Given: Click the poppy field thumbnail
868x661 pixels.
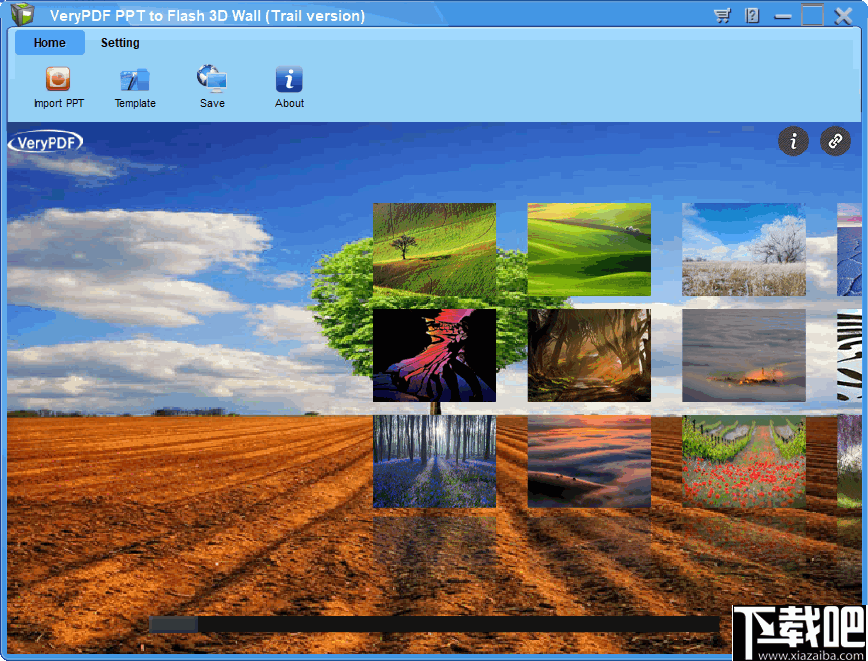Looking at the screenshot, I should tap(744, 461).
